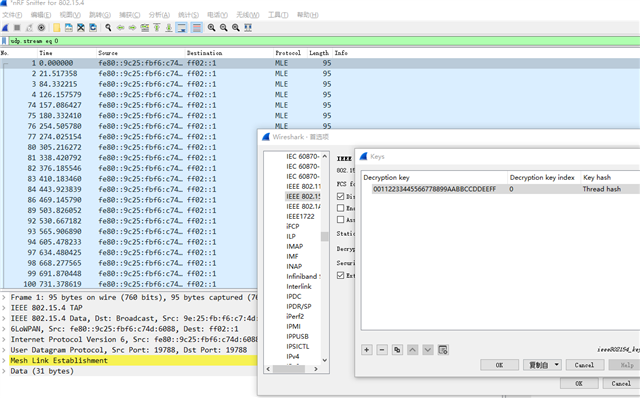This screenshot has height=398, width=640.
Task: Open a capture file from the toolbar
Action: (x=57, y=28)
